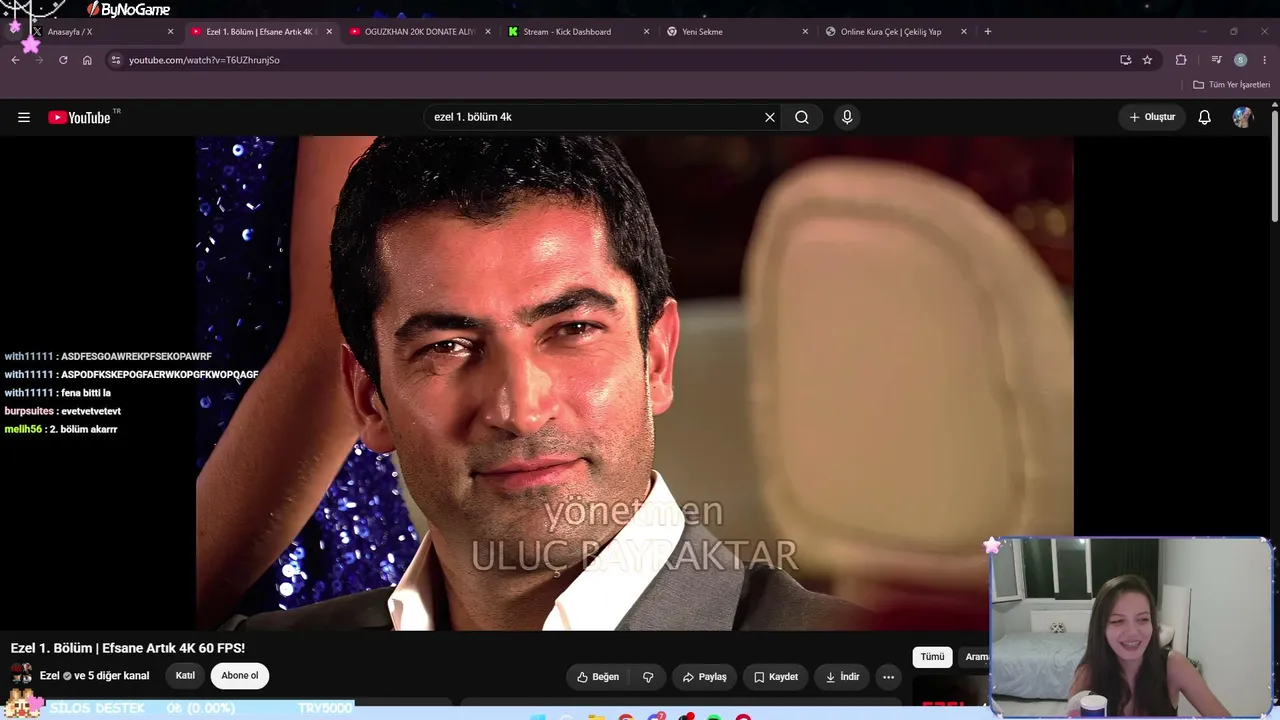Viewport: 1280px width, 720px height.
Task: Open Tüm Yer İşaretleri bookmarks folder
Action: 1231,85
